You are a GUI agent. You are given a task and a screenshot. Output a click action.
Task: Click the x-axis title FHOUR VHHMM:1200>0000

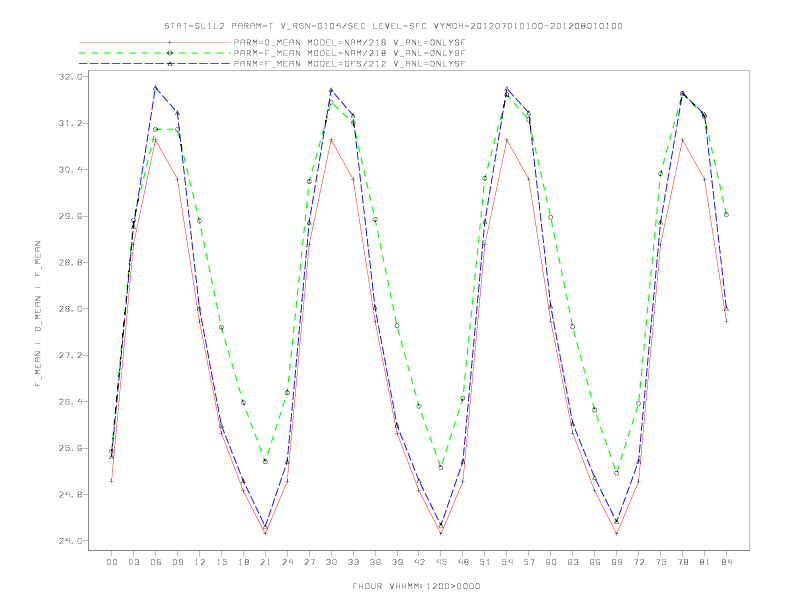(416, 586)
